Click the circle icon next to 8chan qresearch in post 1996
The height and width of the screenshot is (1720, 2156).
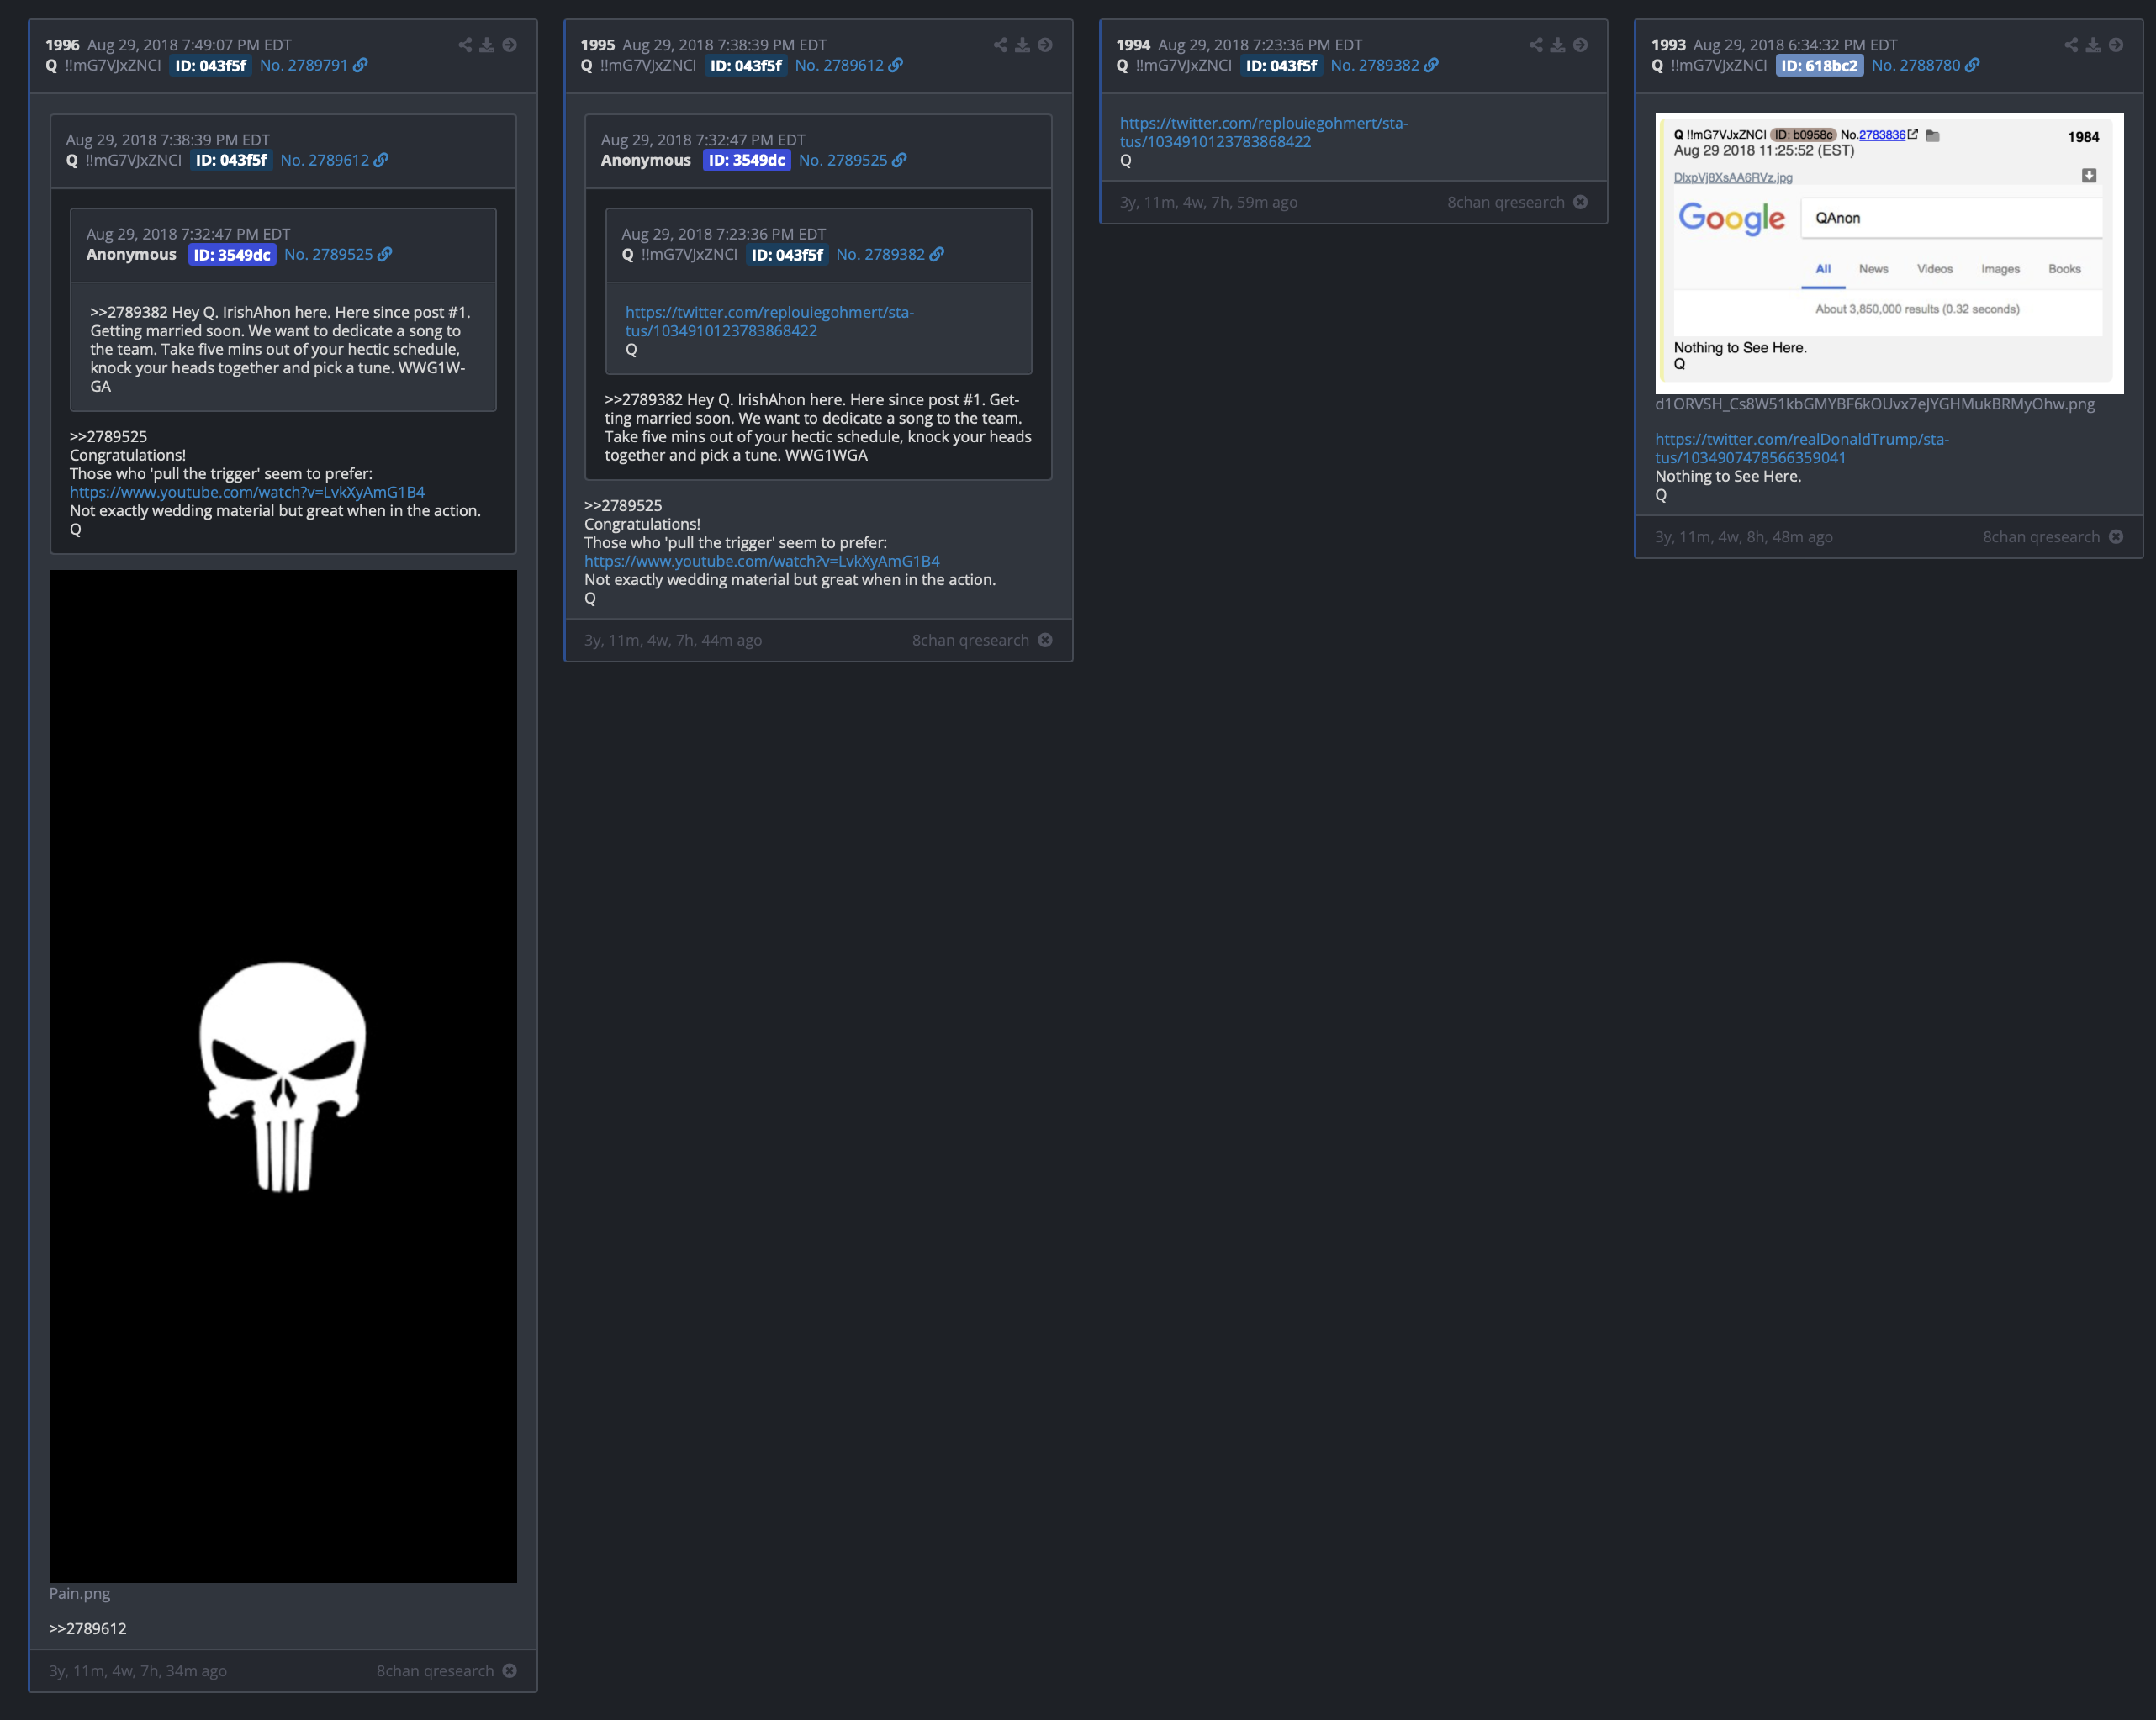pyautogui.click(x=510, y=1671)
